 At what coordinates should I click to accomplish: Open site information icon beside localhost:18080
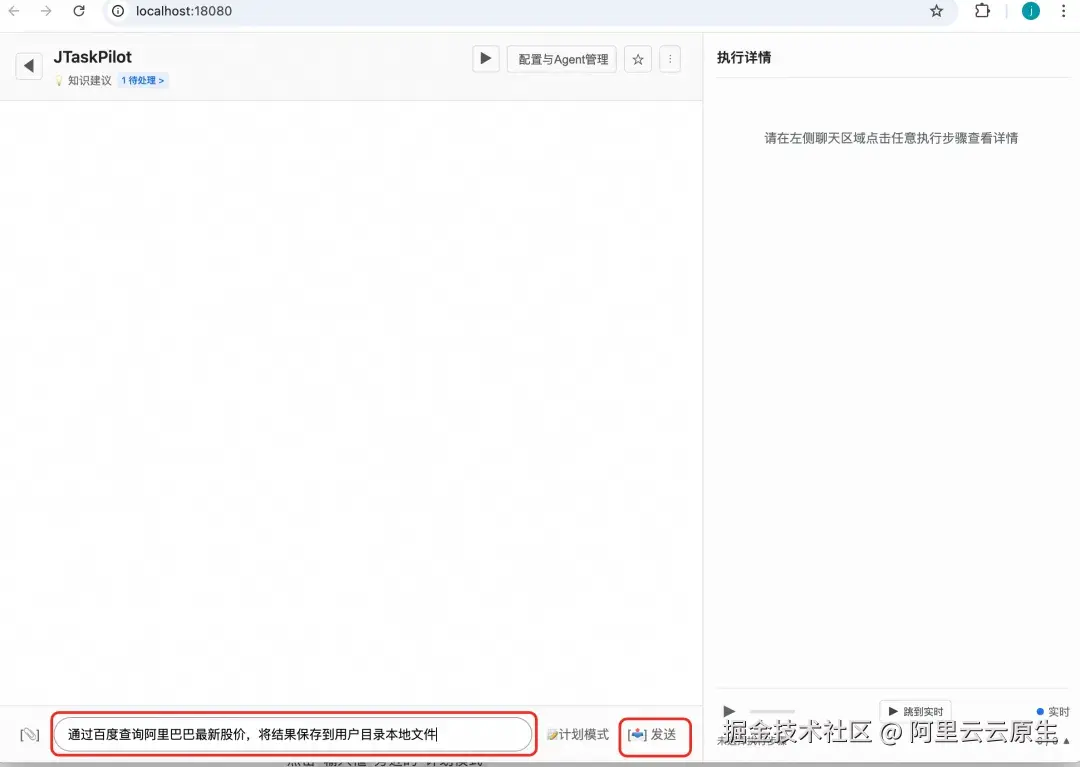(118, 11)
